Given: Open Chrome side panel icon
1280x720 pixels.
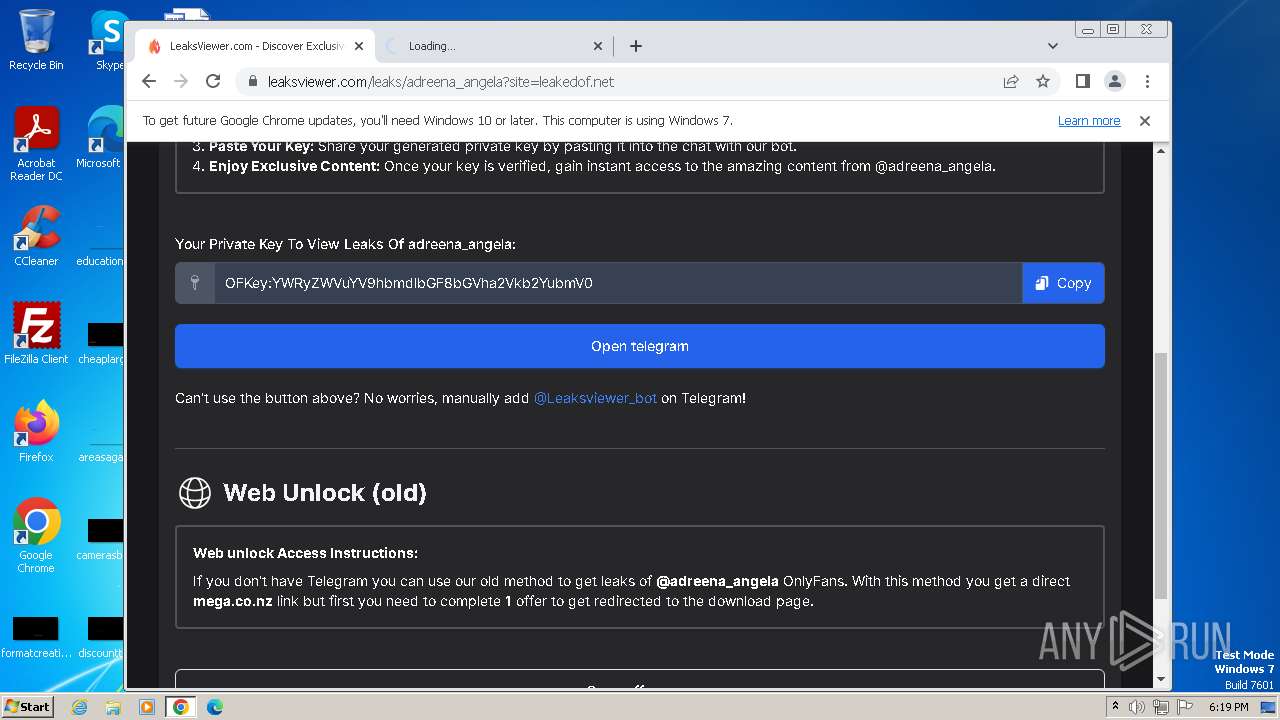Looking at the screenshot, I should [x=1082, y=82].
